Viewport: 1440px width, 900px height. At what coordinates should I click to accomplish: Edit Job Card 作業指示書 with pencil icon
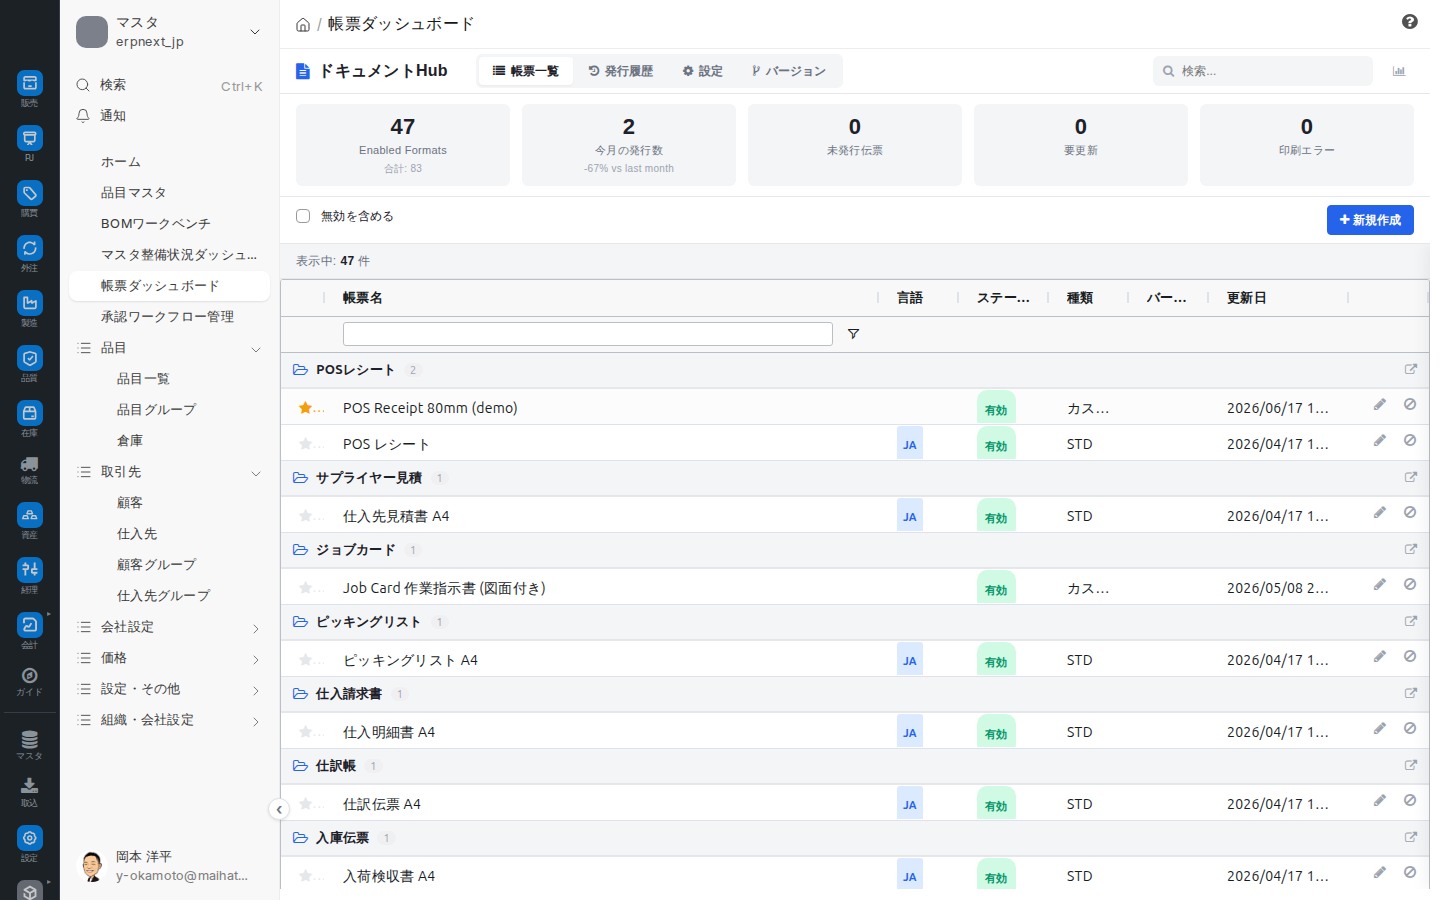pos(1379,584)
